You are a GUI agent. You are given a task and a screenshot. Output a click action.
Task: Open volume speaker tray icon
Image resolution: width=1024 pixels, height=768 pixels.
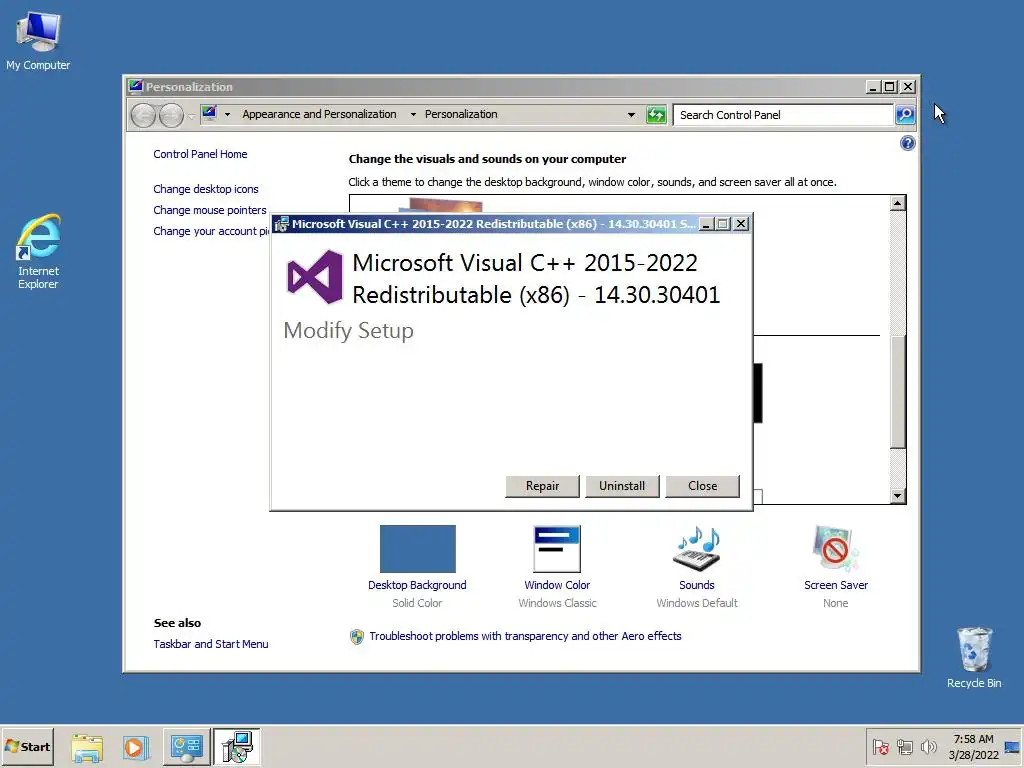click(928, 746)
